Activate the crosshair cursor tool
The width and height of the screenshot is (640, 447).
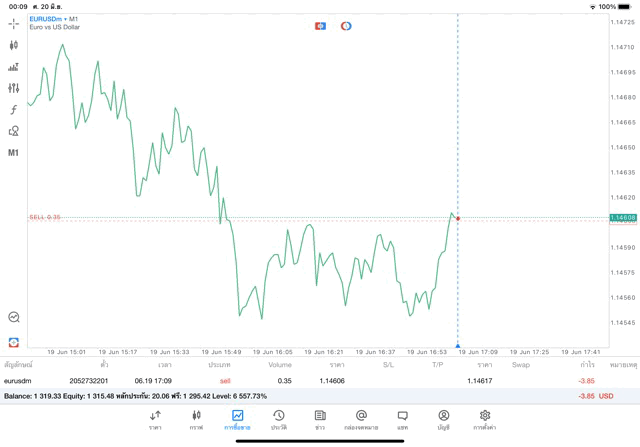pyautogui.click(x=14, y=23)
